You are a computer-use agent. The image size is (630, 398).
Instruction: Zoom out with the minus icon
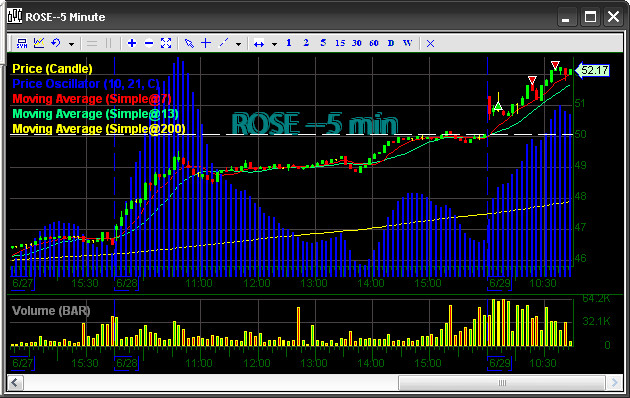click(x=149, y=43)
